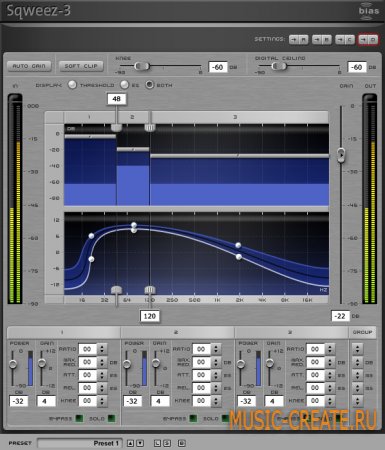Image resolution: width=385 pixels, height=450 pixels.
Task: Select the Both display radio button
Action: pyautogui.click(x=150, y=85)
